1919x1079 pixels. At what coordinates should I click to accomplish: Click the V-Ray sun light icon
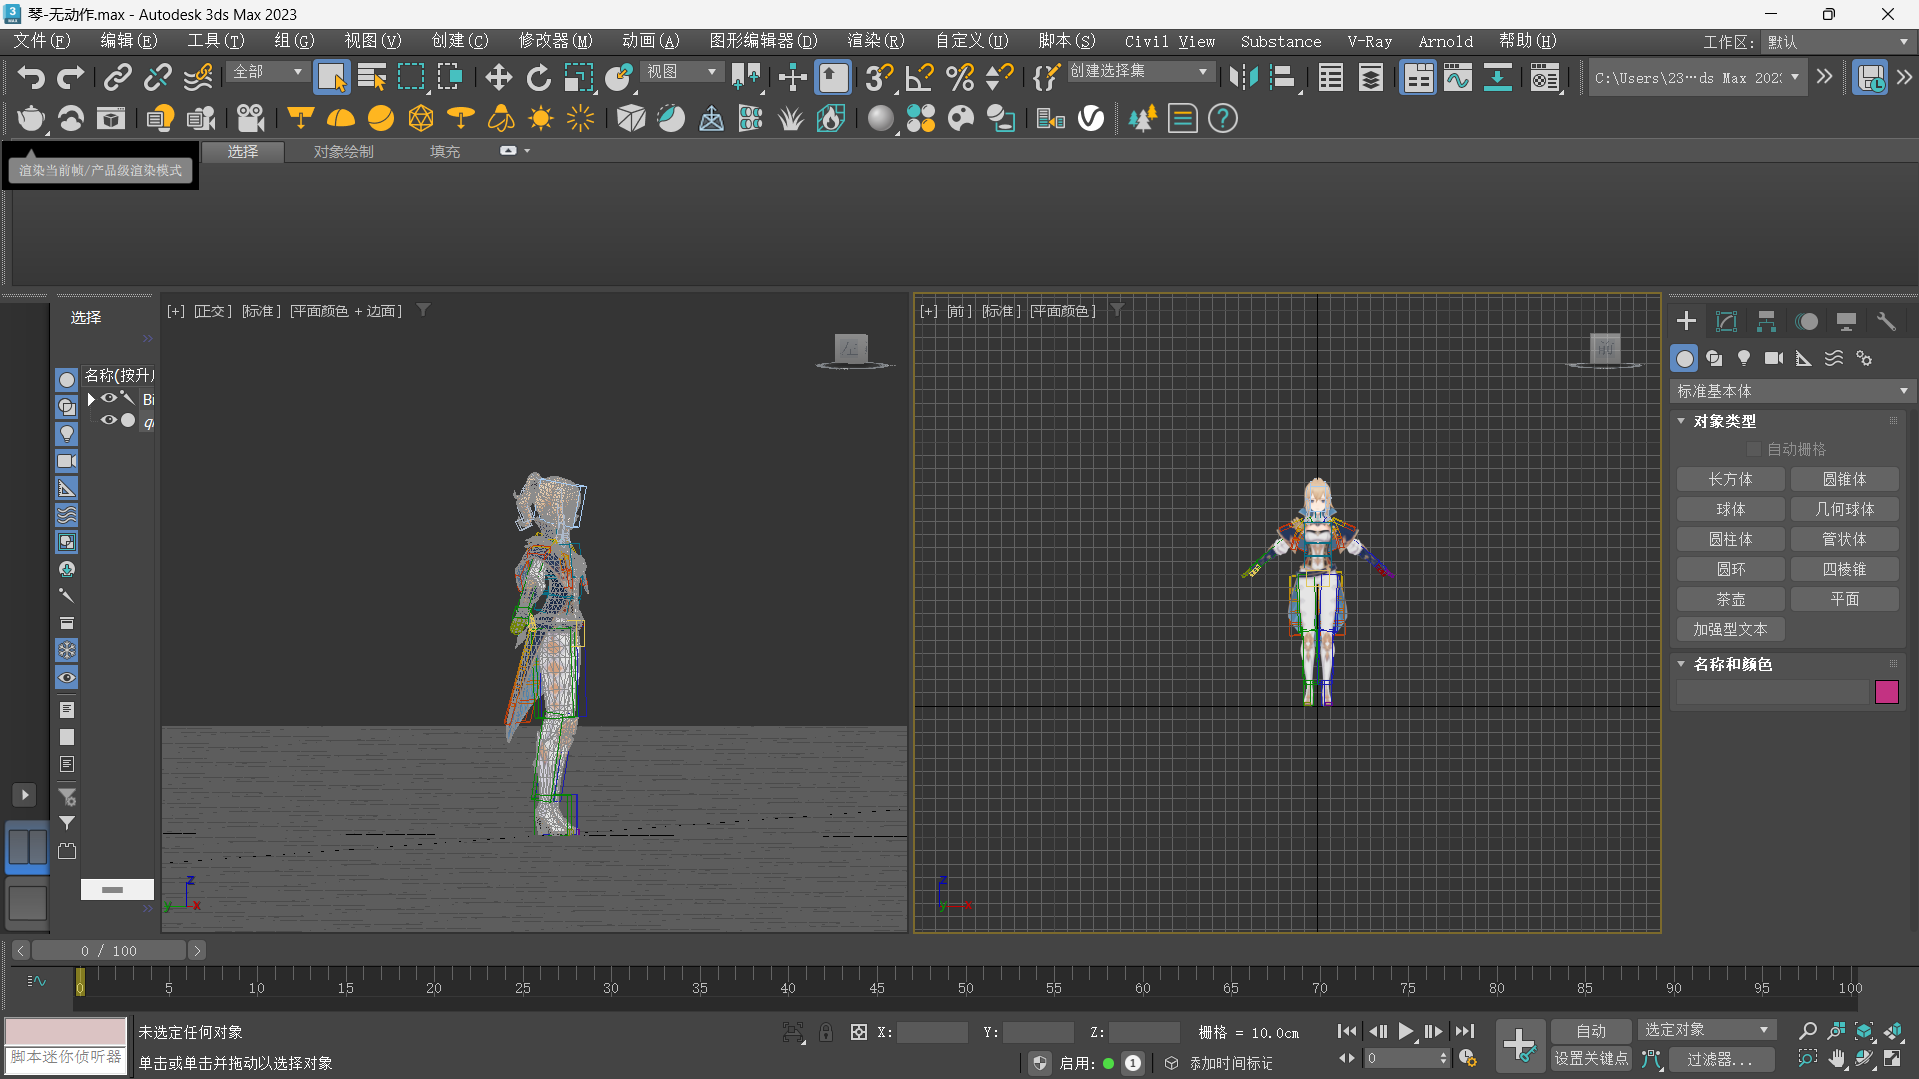click(x=541, y=118)
